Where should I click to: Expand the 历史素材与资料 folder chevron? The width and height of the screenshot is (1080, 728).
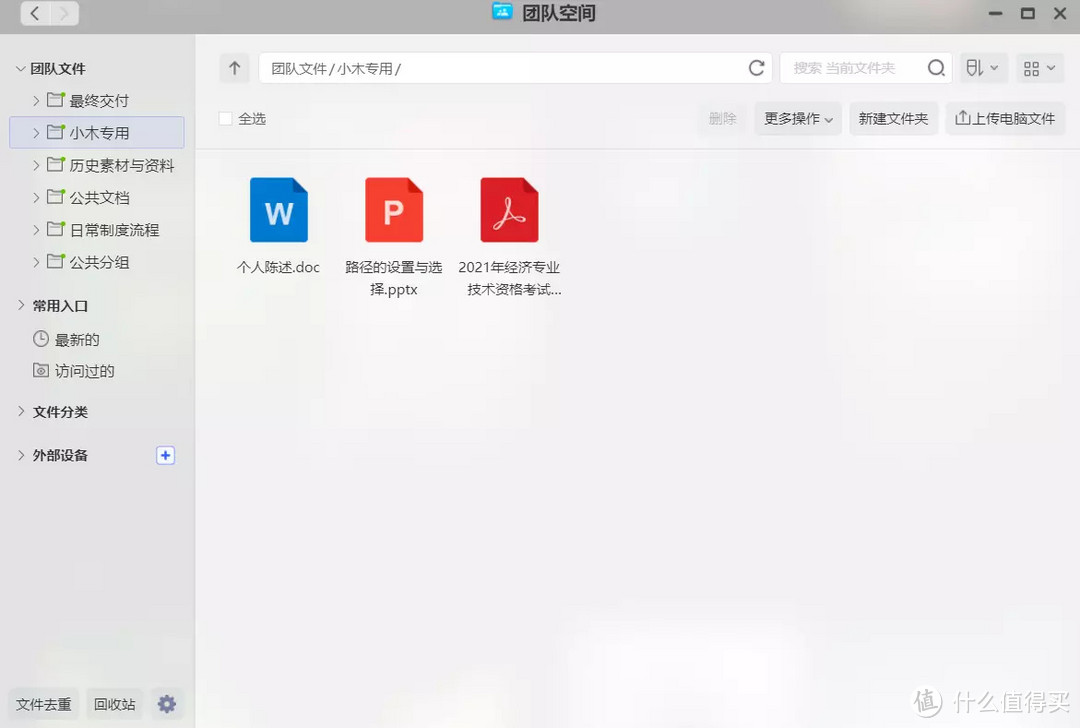(36, 165)
